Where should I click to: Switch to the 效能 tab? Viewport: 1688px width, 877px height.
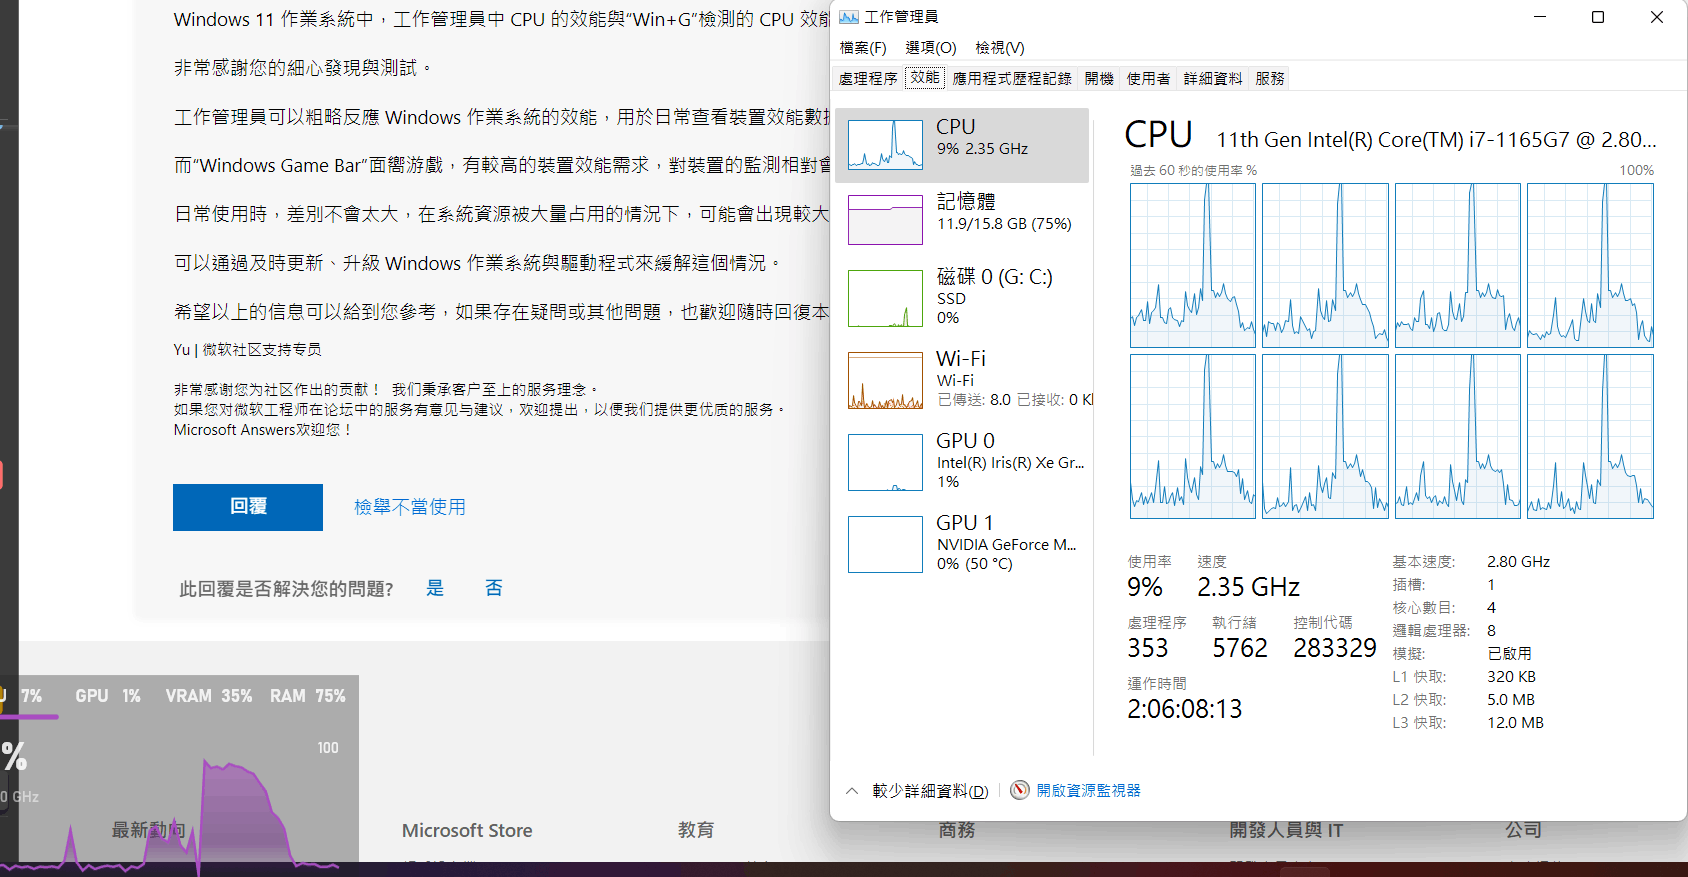pos(925,78)
